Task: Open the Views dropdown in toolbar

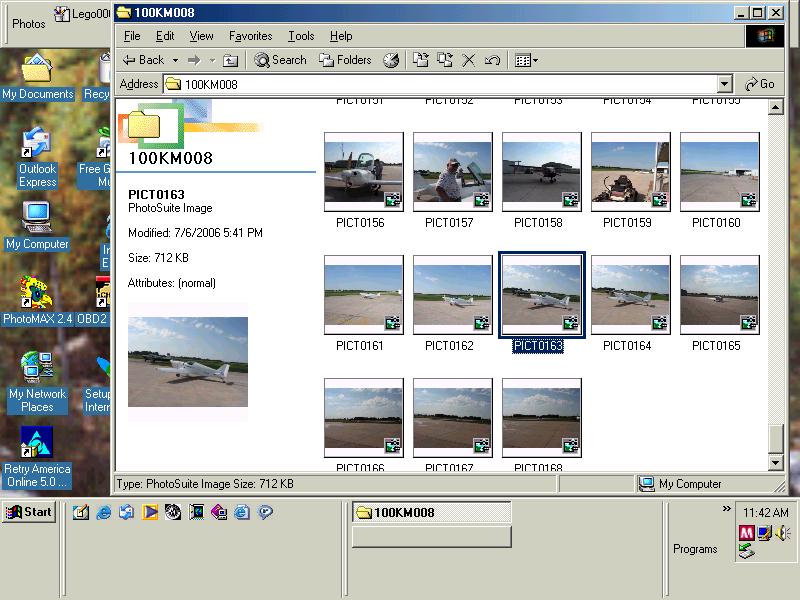Action: [x=526, y=60]
